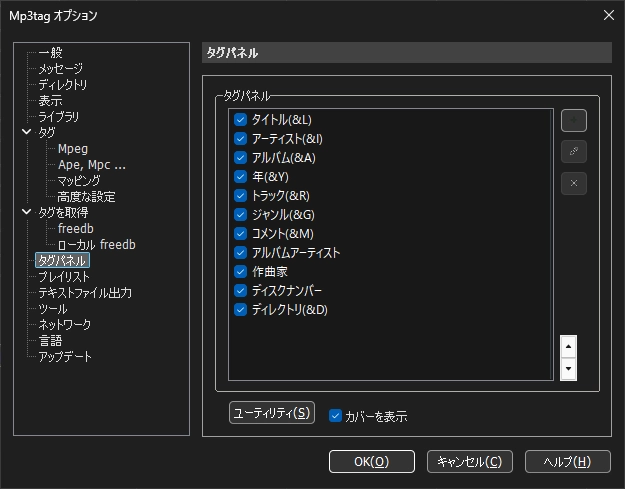625x489 pixels.
Task: Open the freedb settings page
Action: pyautogui.click(x=76, y=228)
